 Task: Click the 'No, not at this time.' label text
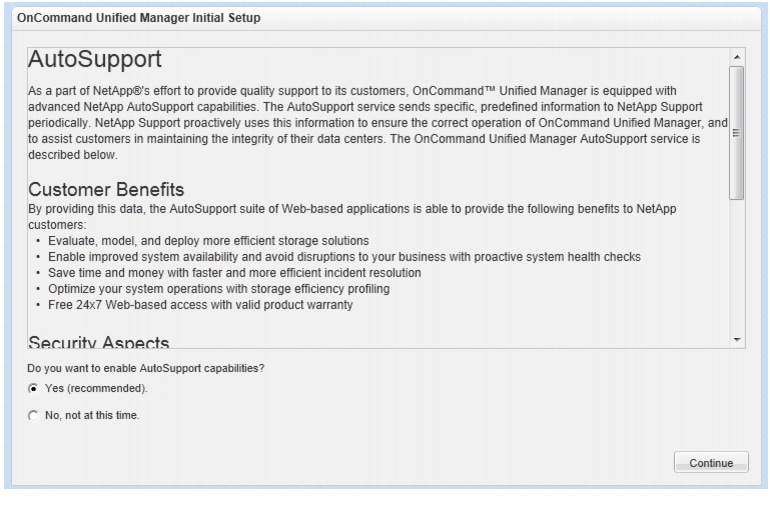93,416
